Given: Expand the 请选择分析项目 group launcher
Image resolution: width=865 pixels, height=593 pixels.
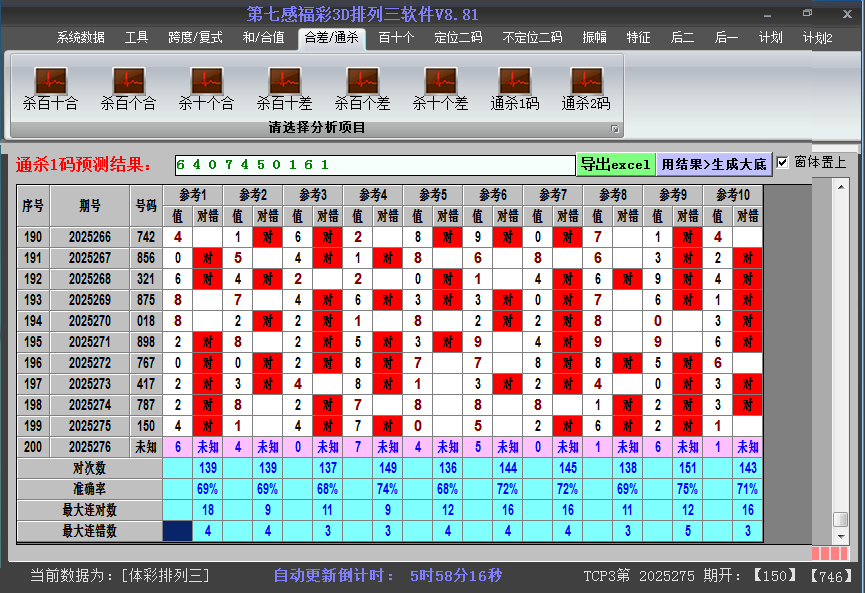Looking at the screenshot, I should [615, 129].
